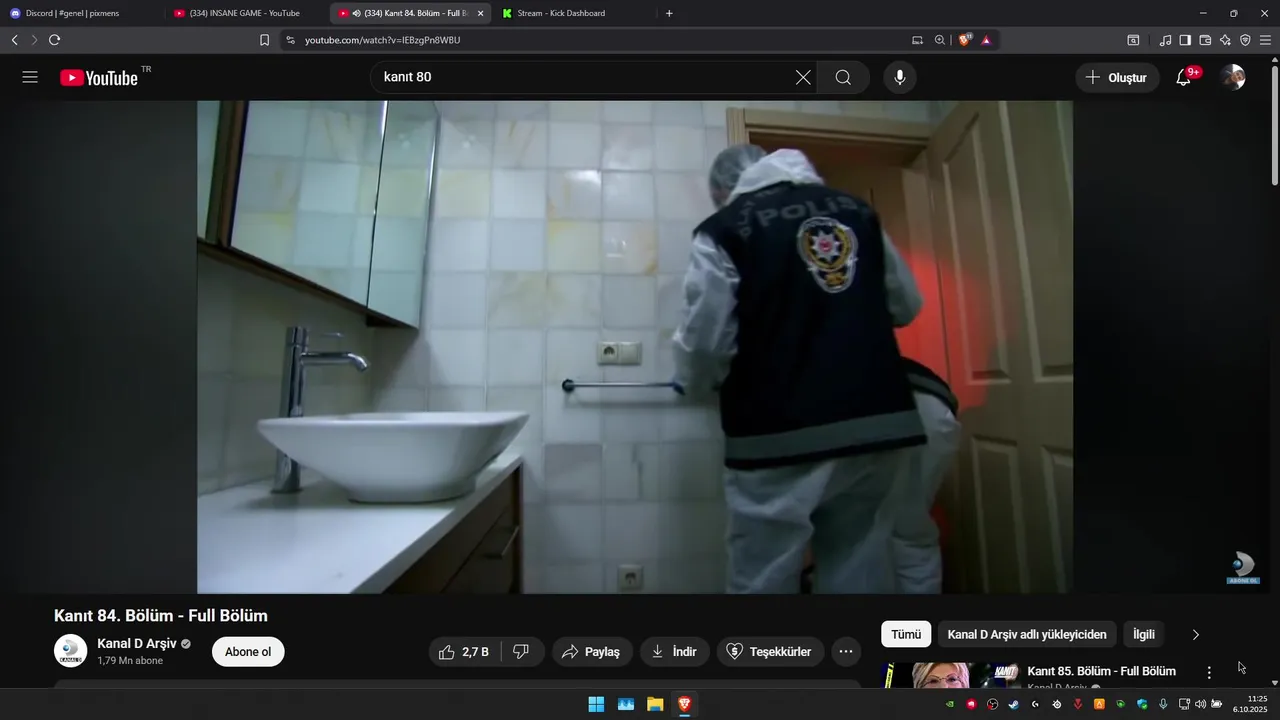Image resolution: width=1280 pixels, height=720 pixels.
Task: Click the 1,79 Mn abone subscriber count
Action: (130, 661)
